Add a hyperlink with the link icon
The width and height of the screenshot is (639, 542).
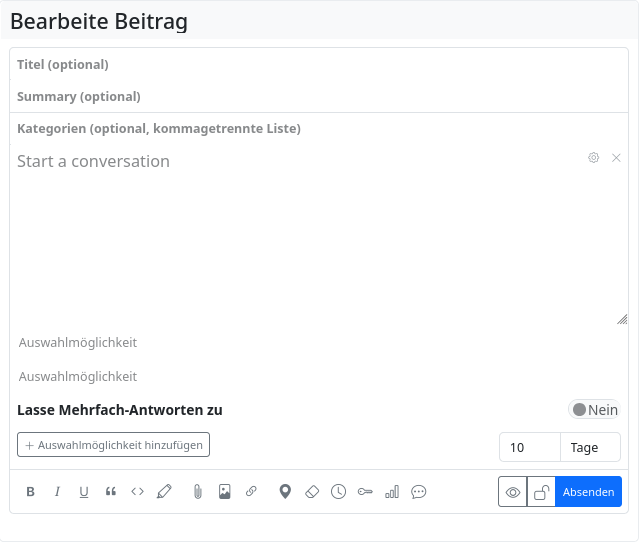click(251, 492)
